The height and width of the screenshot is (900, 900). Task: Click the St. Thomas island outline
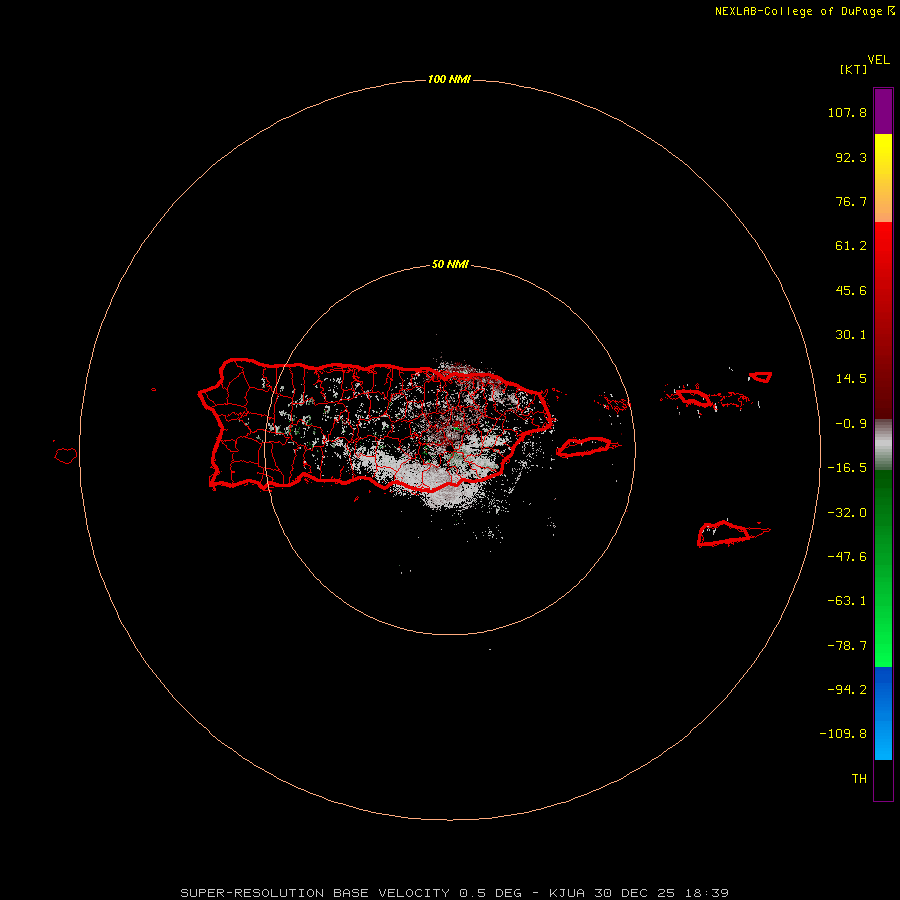pos(693,397)
